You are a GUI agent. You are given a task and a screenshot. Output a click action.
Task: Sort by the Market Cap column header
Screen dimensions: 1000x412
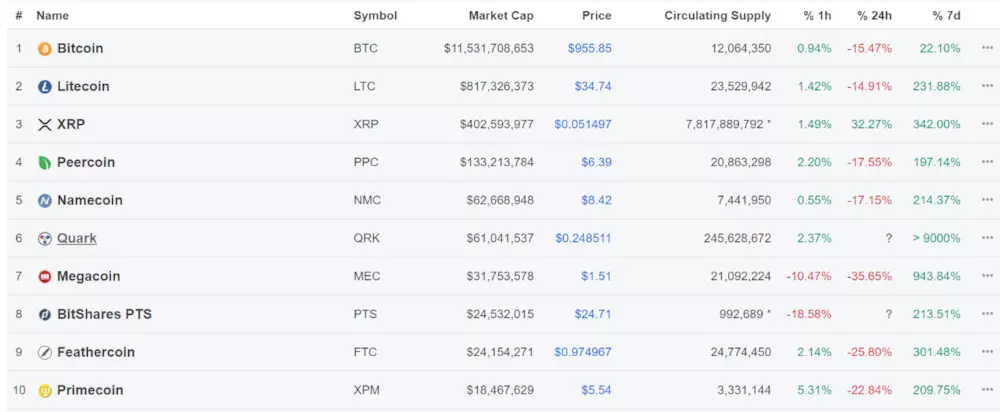click(501, 15)
